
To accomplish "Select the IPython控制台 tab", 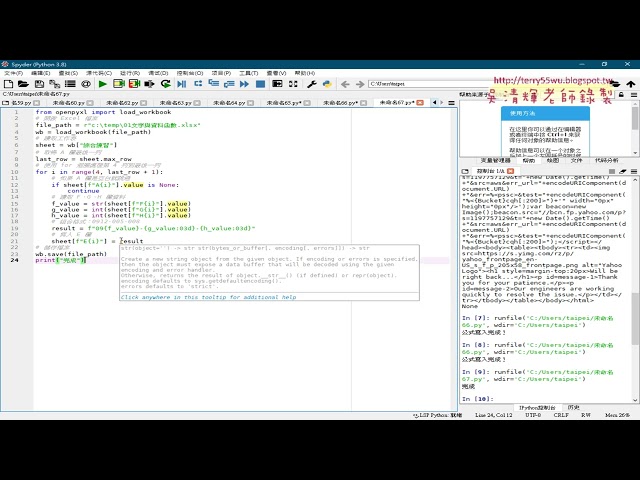I will pyautogui.click(x=537, y=407).
